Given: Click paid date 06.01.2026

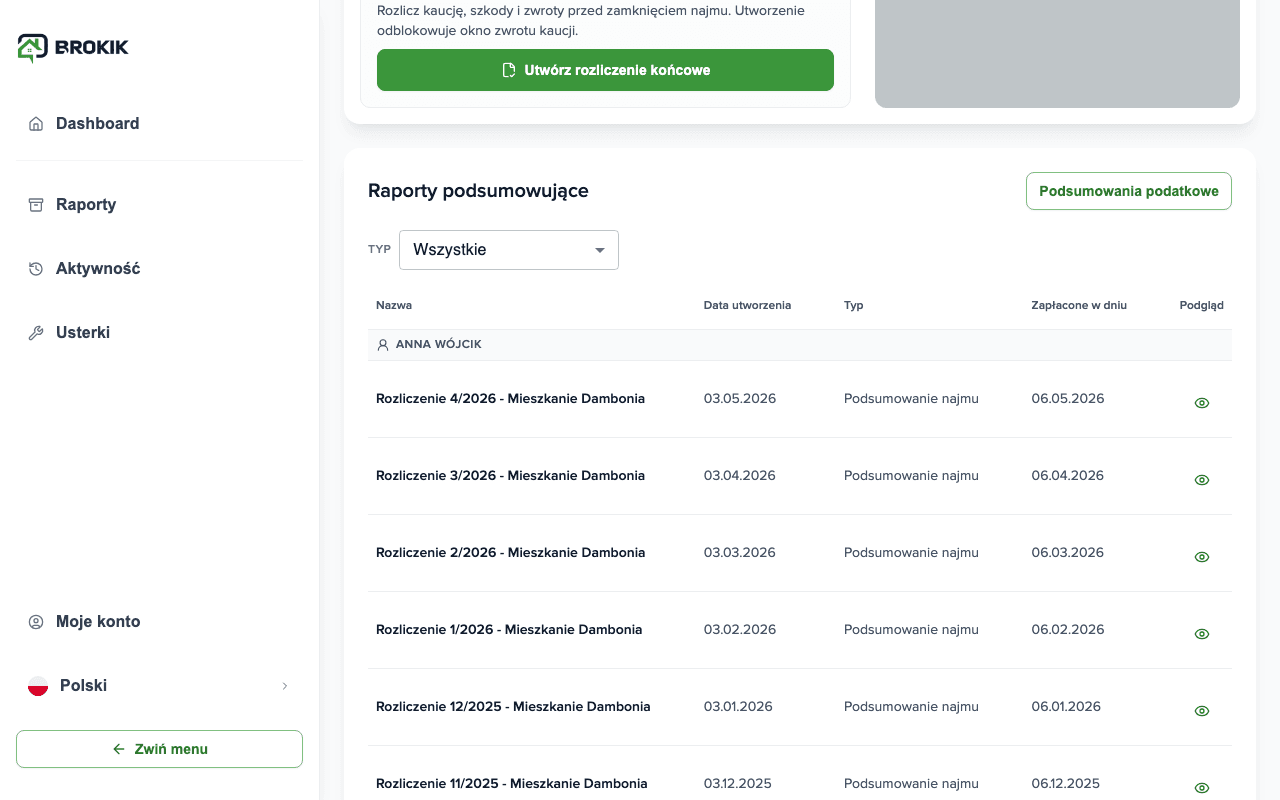Looking at the screenshot, I should (x=1066, y=707).
